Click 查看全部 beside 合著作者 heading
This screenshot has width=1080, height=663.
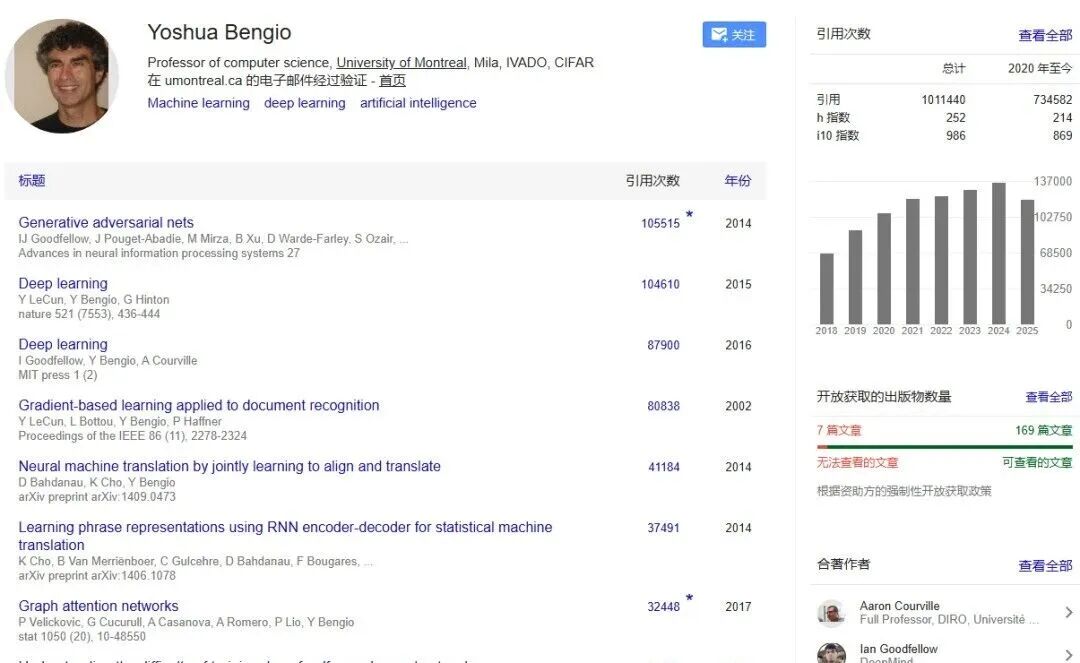click(1045, 566)
